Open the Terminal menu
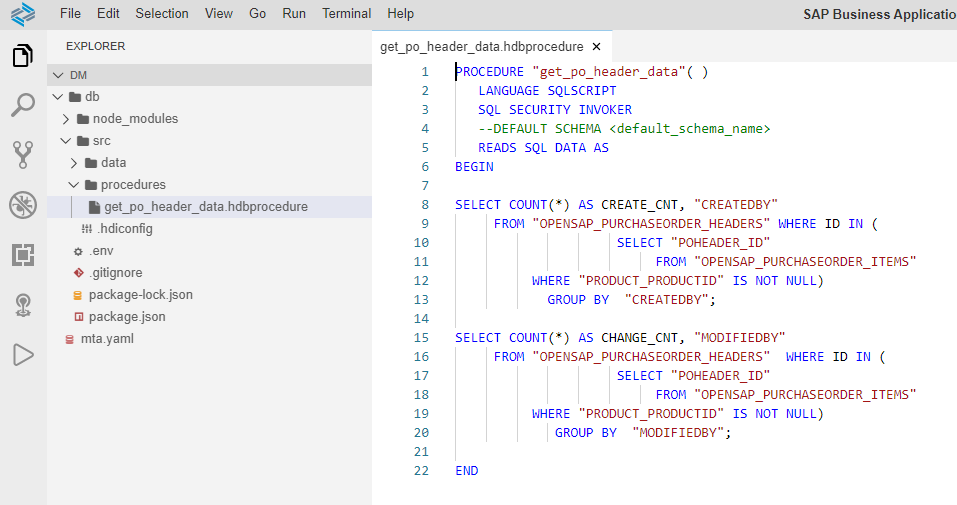 click(346, 13)
